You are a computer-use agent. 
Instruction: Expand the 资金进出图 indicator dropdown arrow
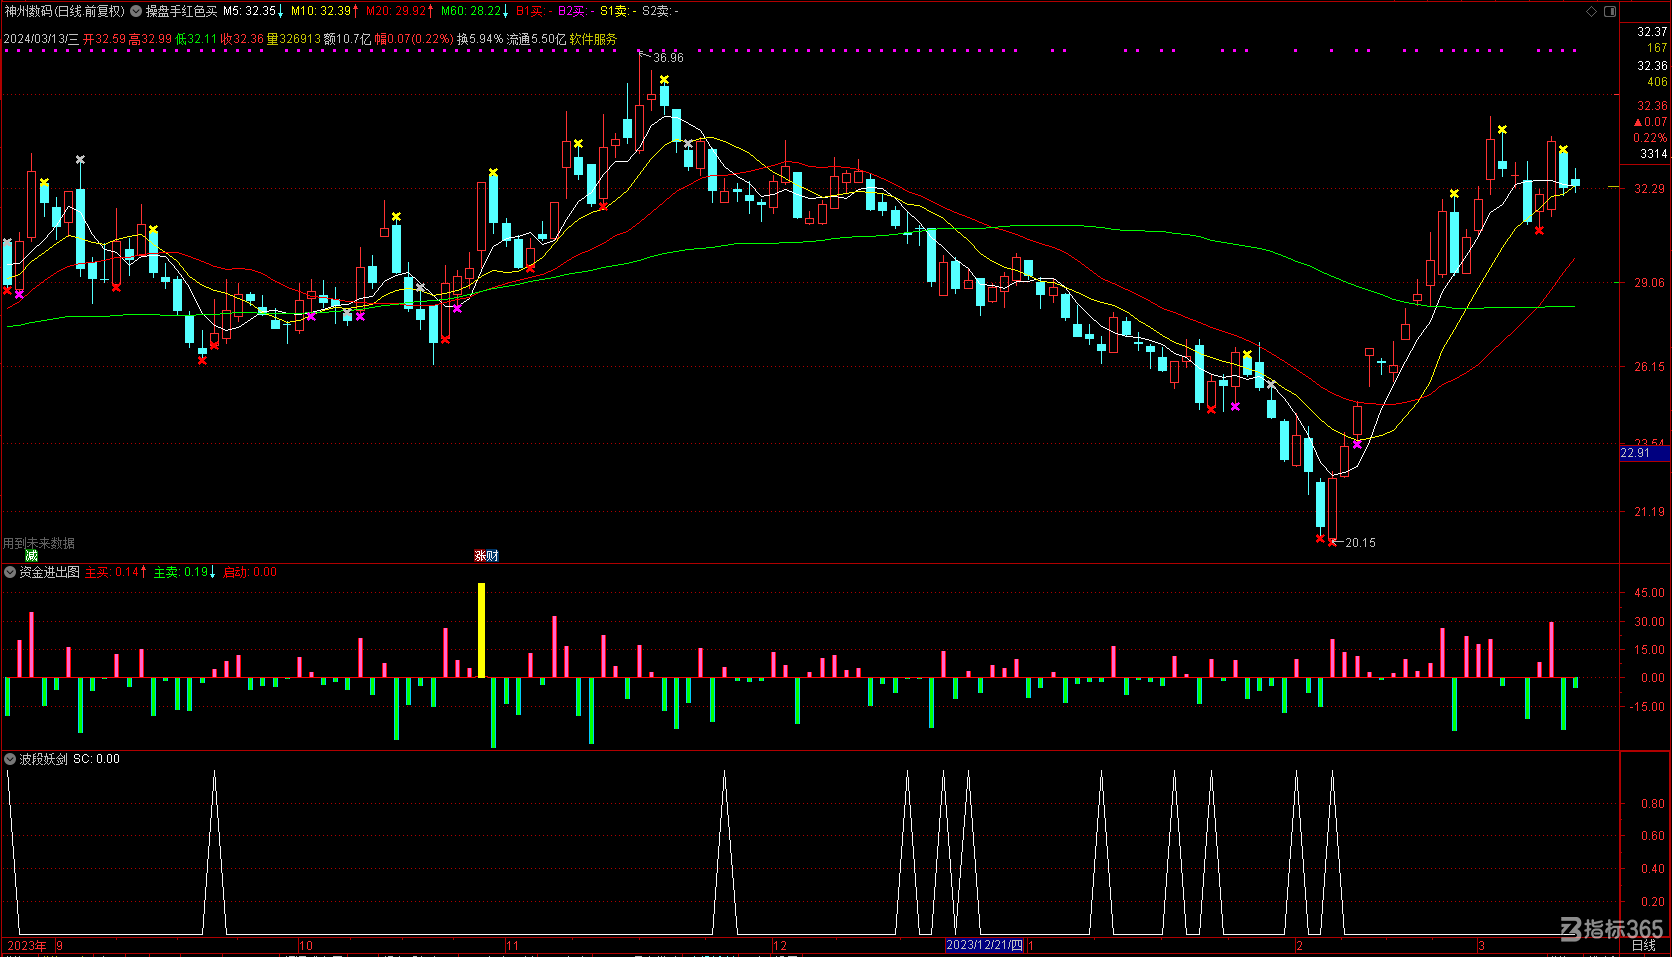click(10, 572)
